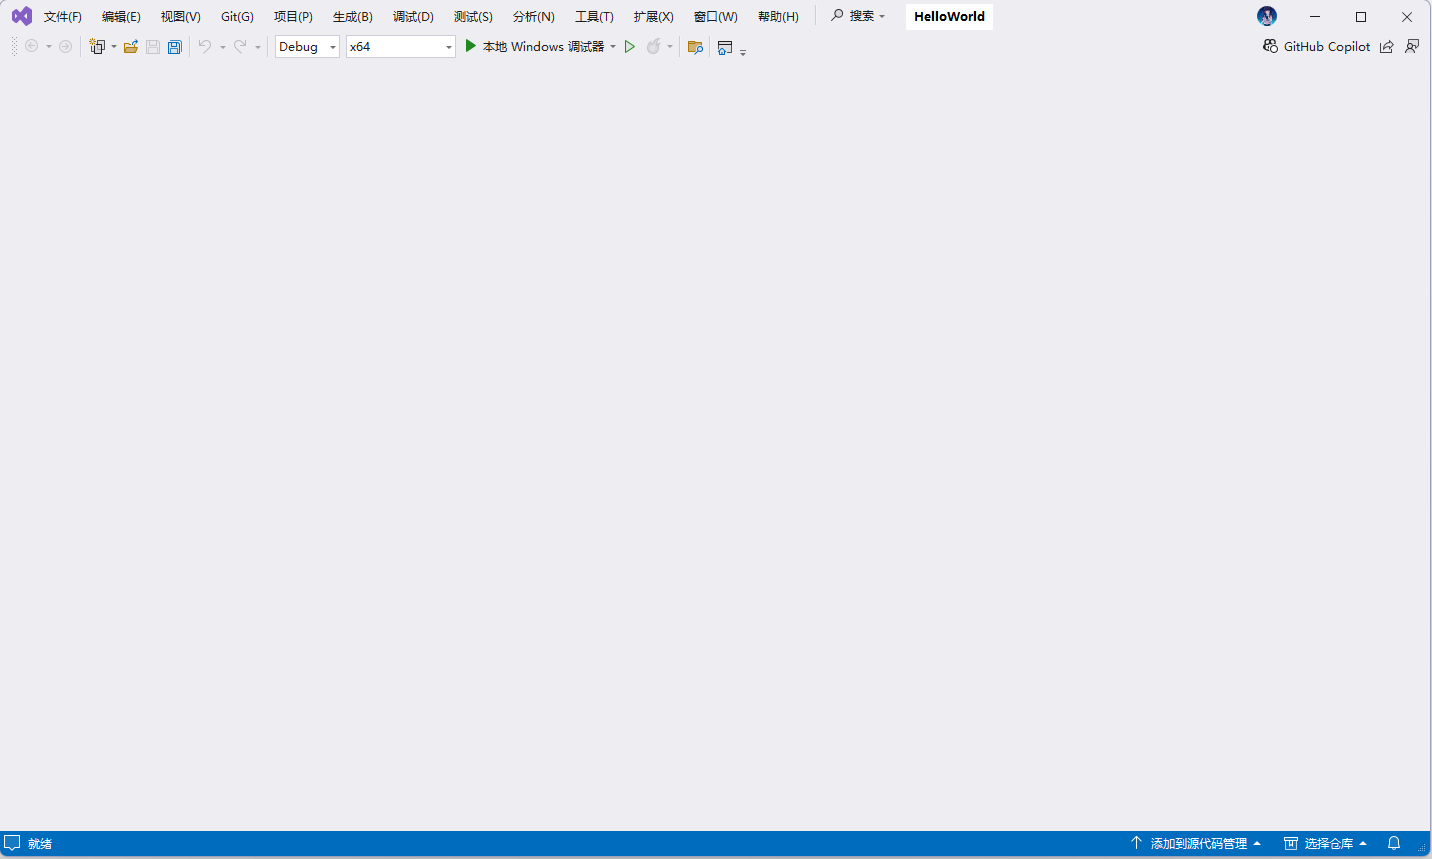The width and height of the screenshot is (1432, 859).
Task: Click the send feedback person icon
Action: coord(1412,47)
